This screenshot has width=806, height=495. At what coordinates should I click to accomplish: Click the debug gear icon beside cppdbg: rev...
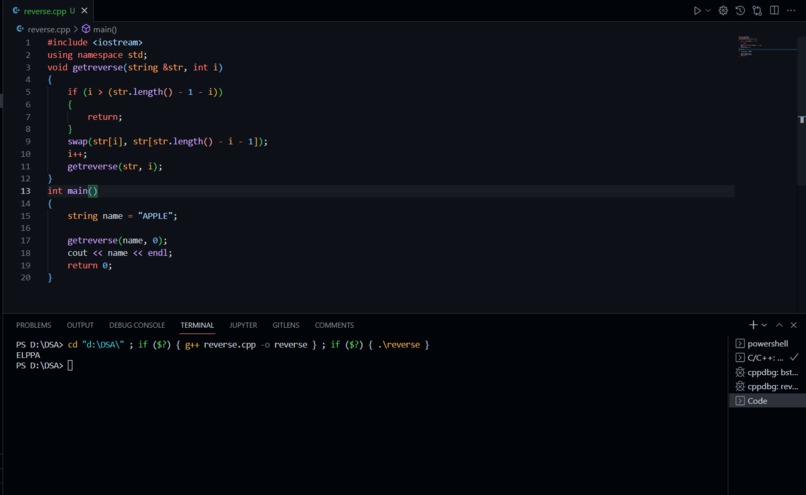pyautogui.click(x=740, y=387)
